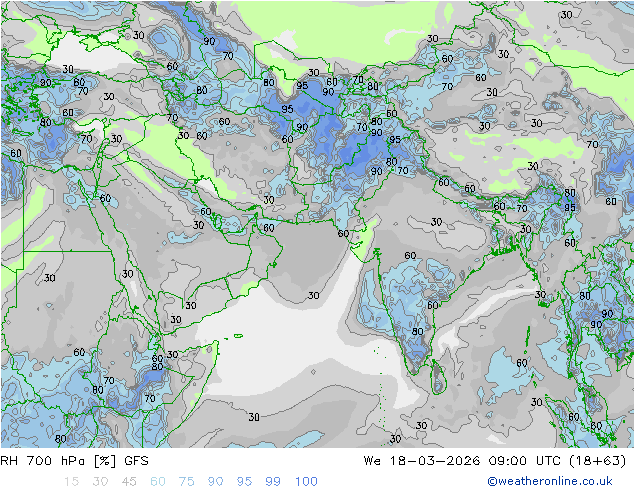Viewport: 634px width, 490px height.
Task: Select the 99 value in the colour legend
Action: pos(273,481)
